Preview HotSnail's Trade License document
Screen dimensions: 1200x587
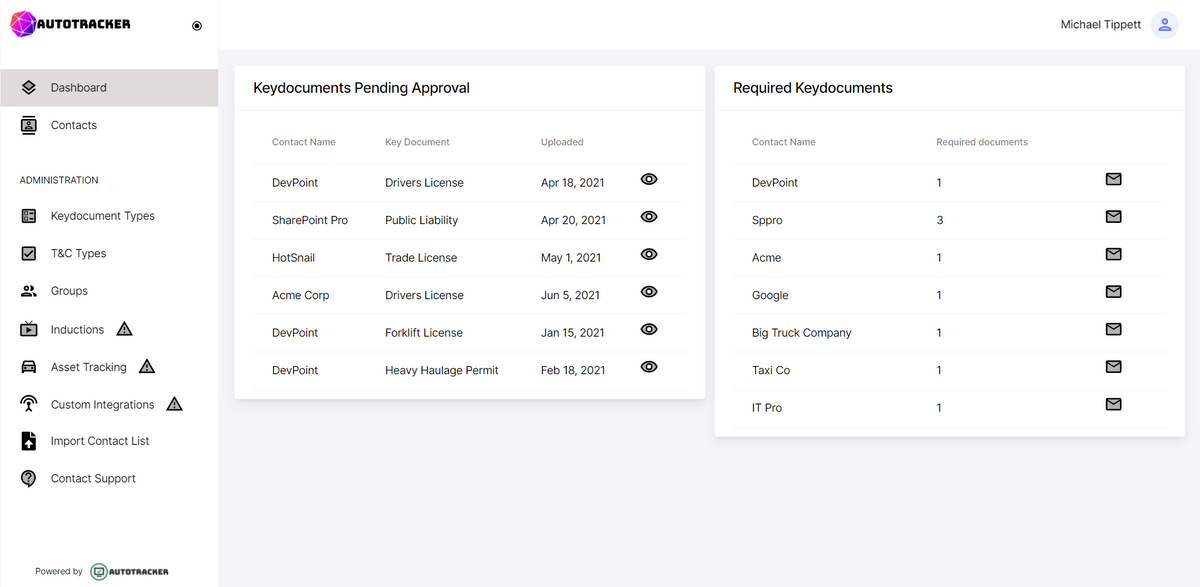tap(649, 254)
